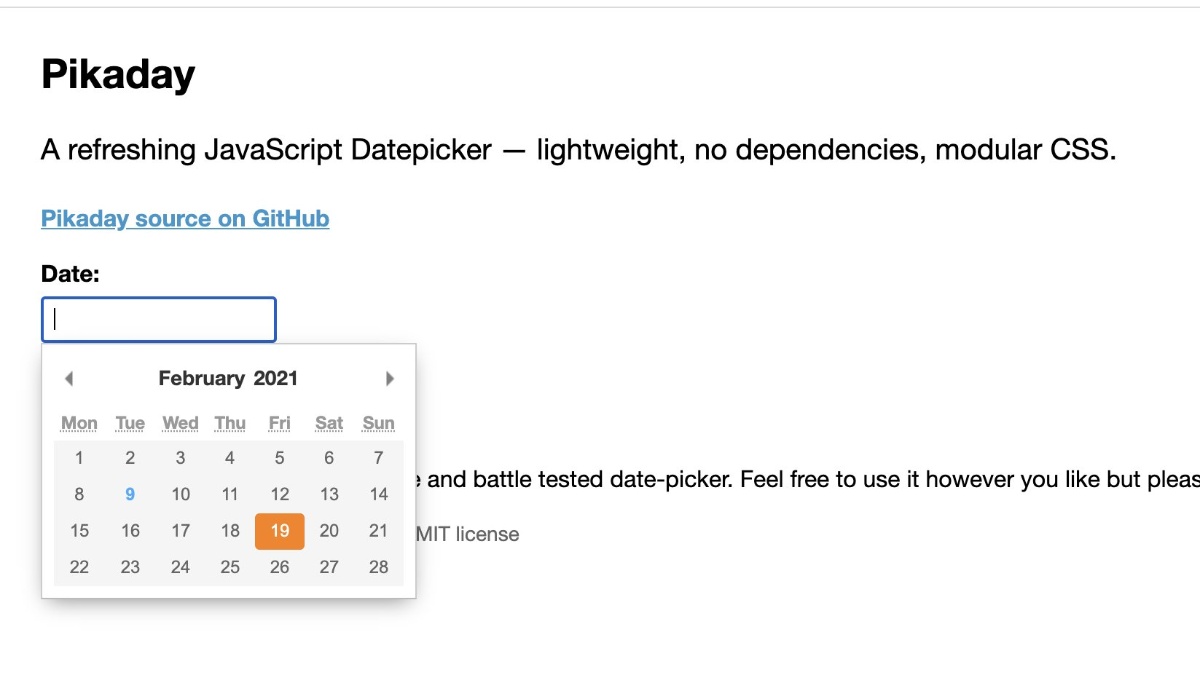Select February 2 in the calendar
1200x675 pixels.
tap(130, 459)
